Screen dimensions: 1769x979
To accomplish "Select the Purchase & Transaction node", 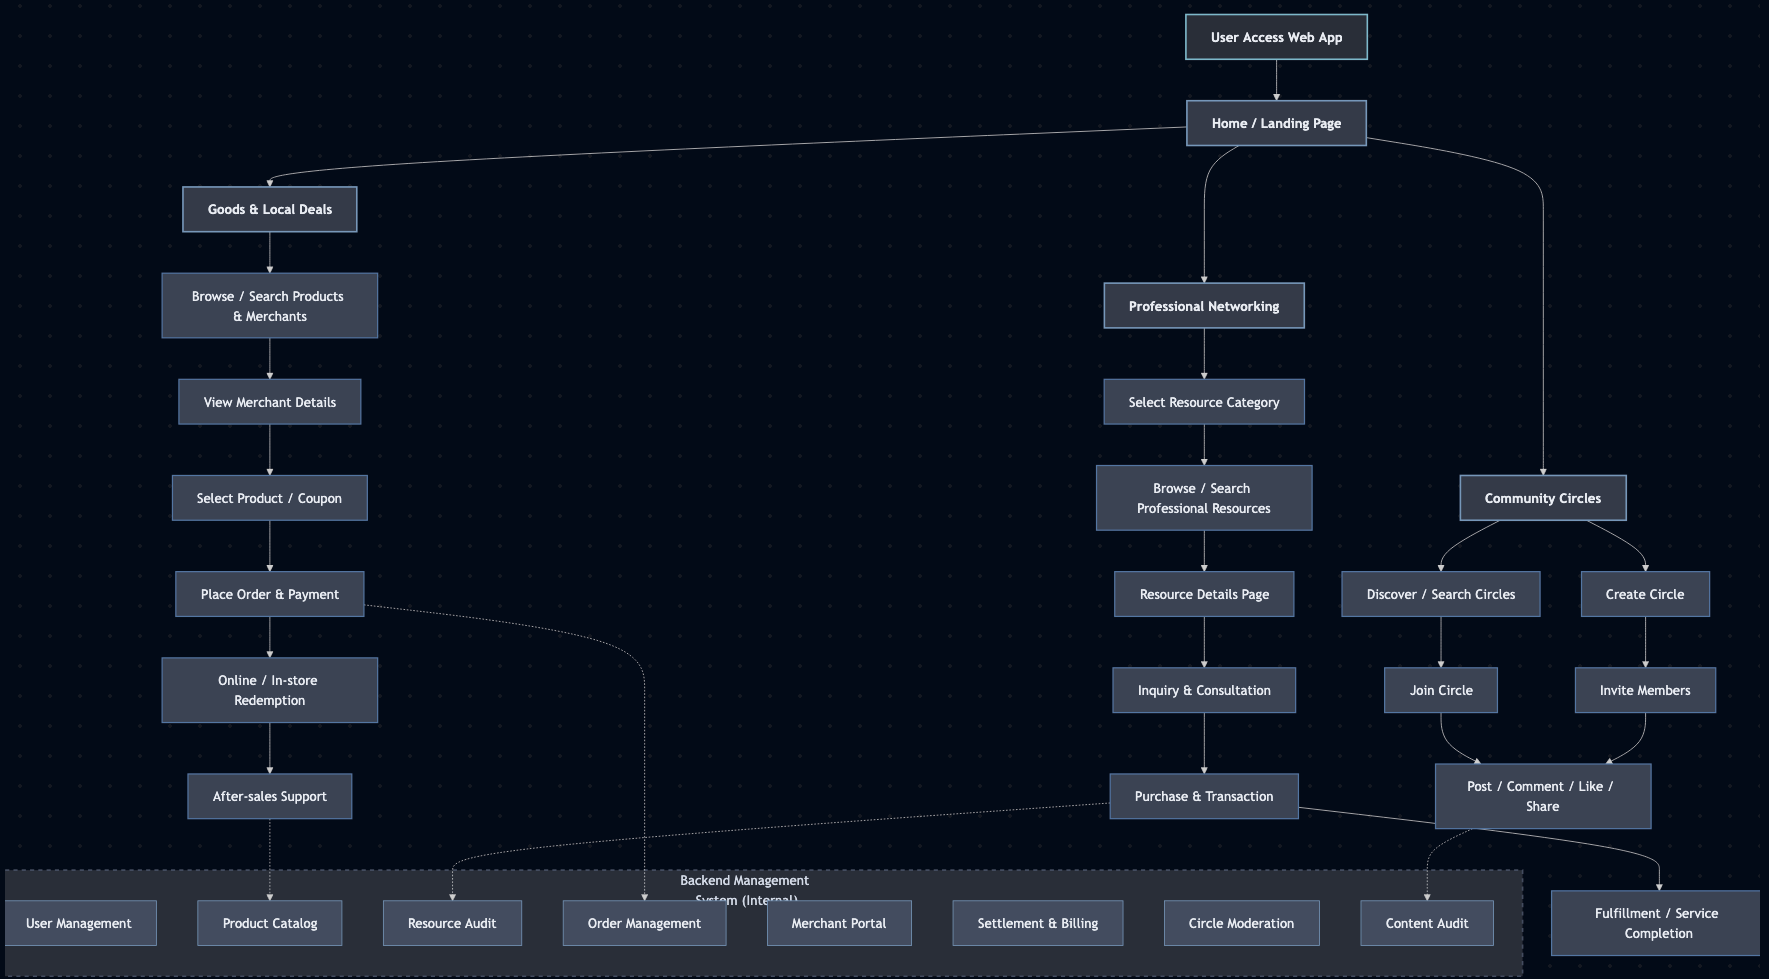I will click(x=1204, y=796).
